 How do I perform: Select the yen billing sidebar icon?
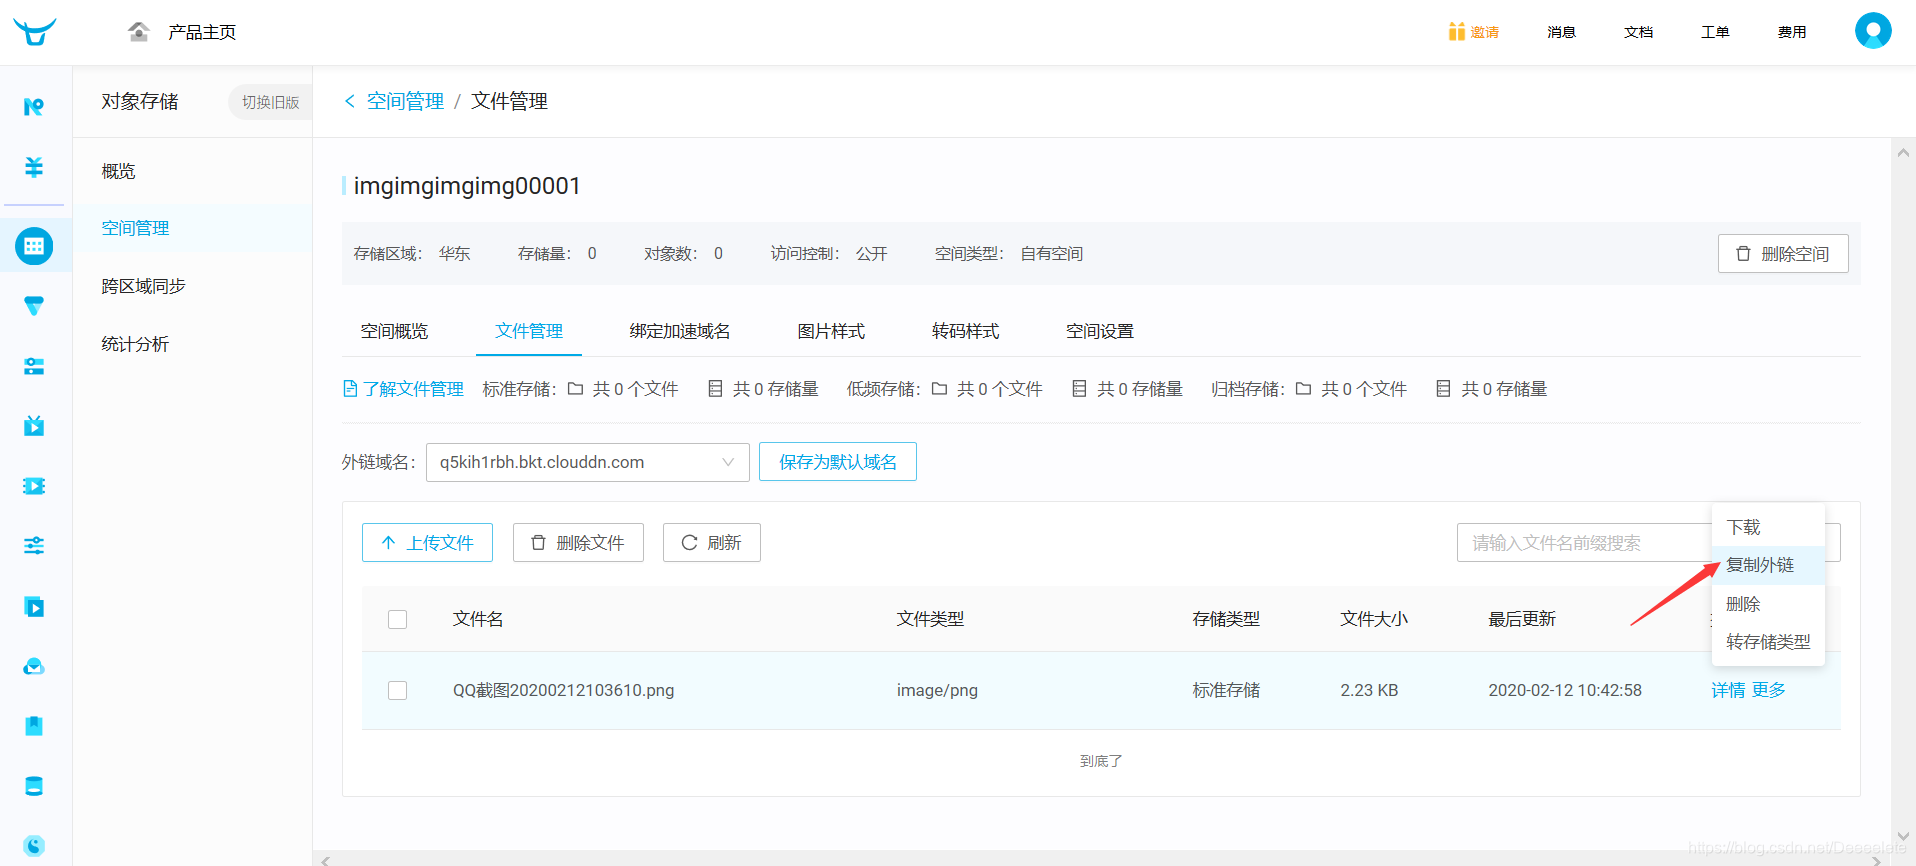pos(34,166)
